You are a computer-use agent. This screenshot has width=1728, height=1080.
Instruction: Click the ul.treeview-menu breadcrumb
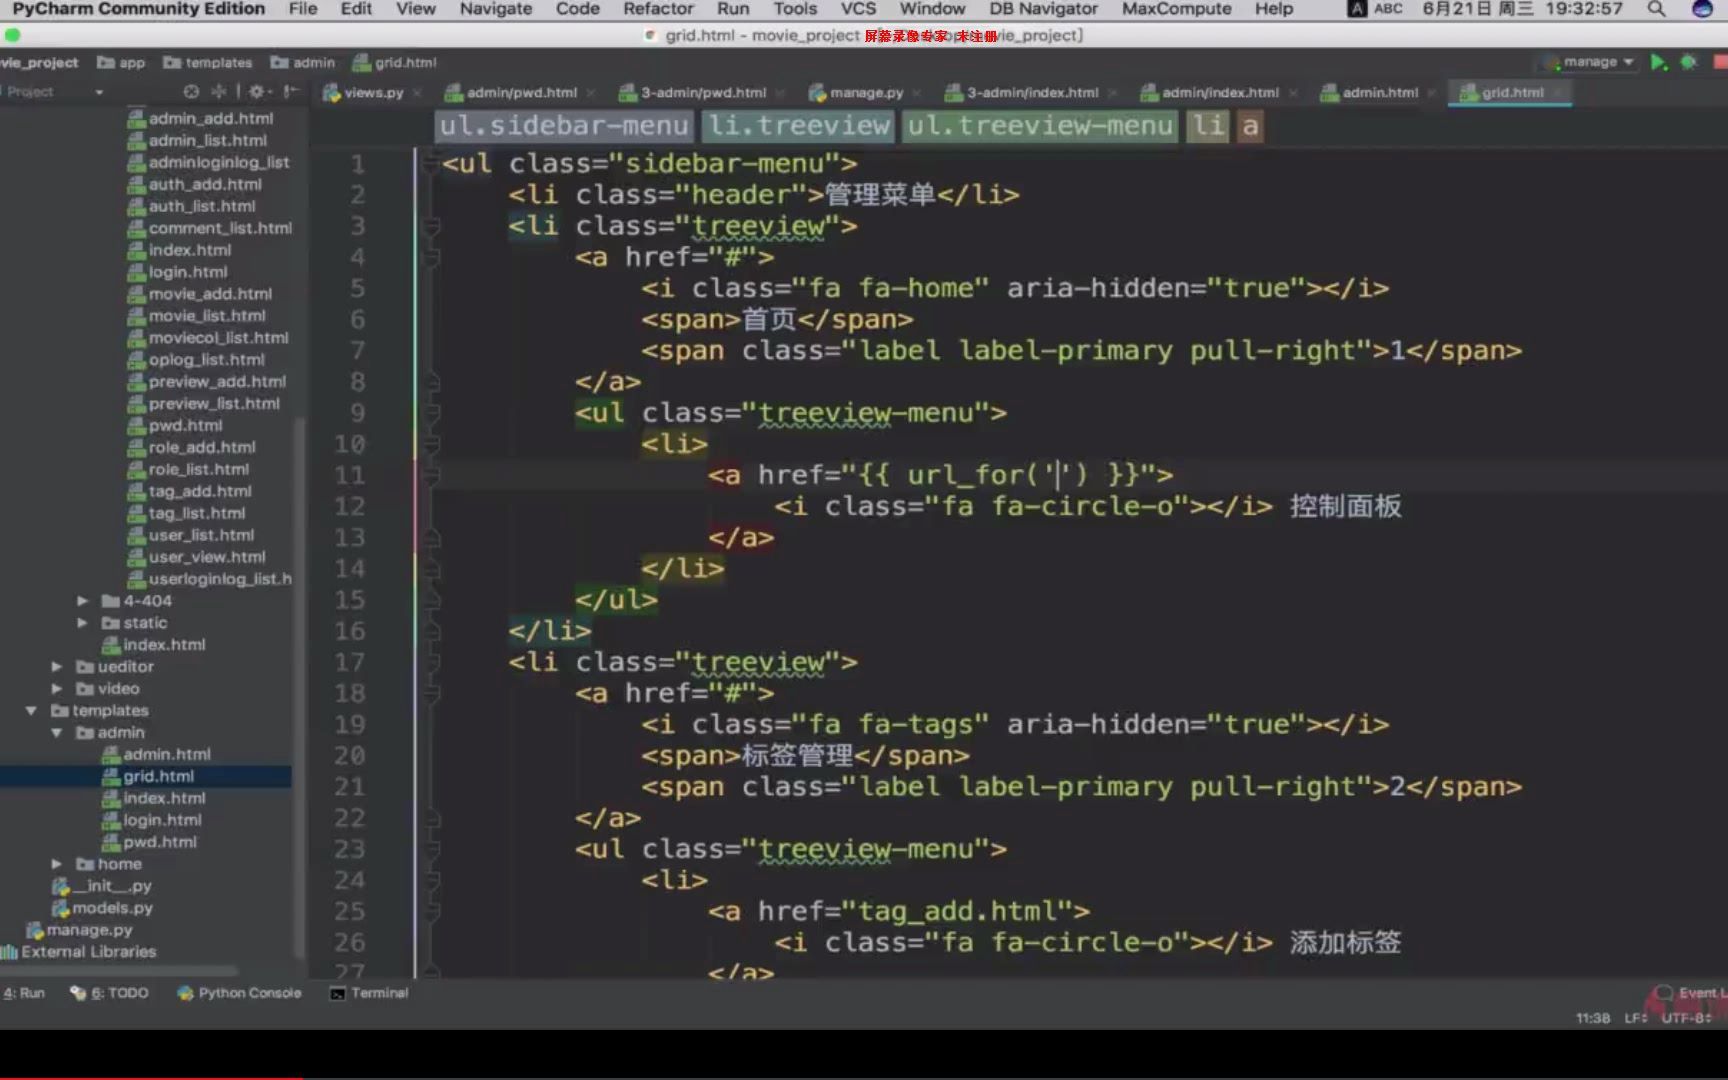point(1040,126)
